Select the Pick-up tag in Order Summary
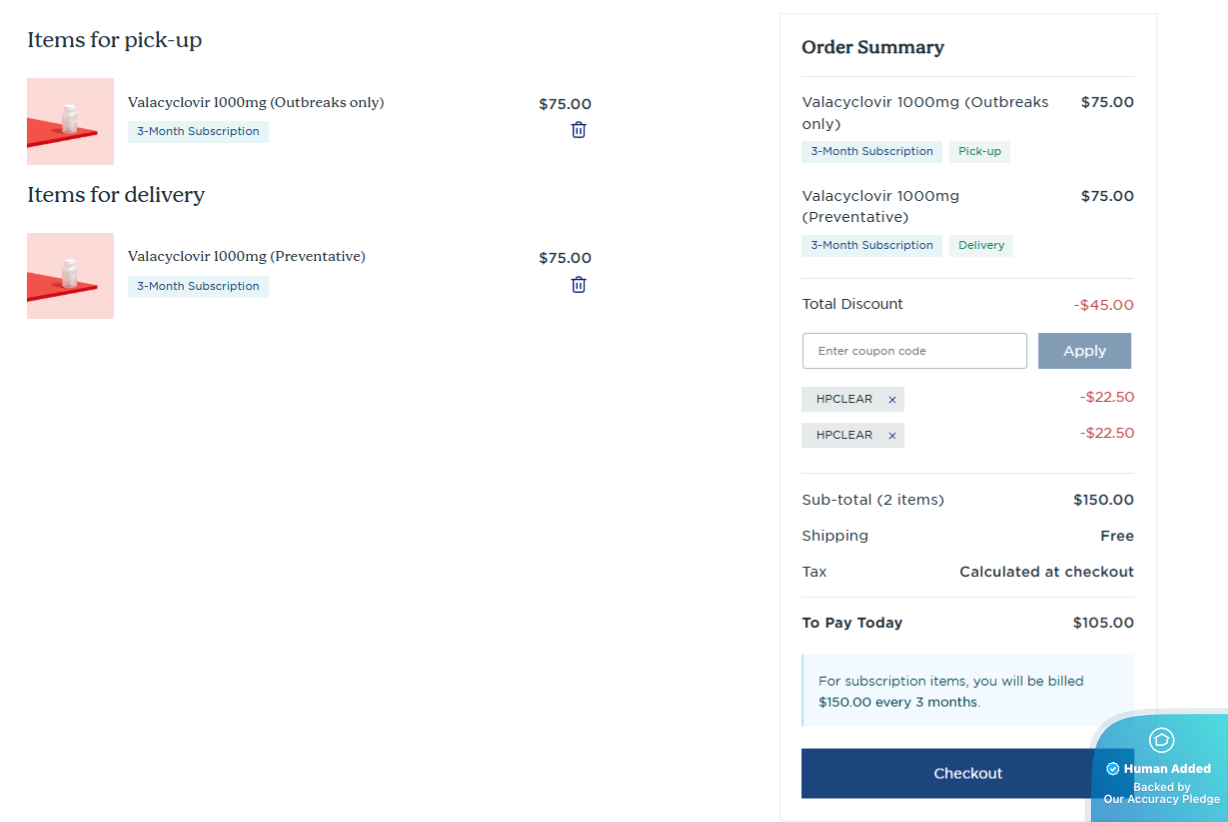The height and width of the screenshot is (822, 1228). 979,152
